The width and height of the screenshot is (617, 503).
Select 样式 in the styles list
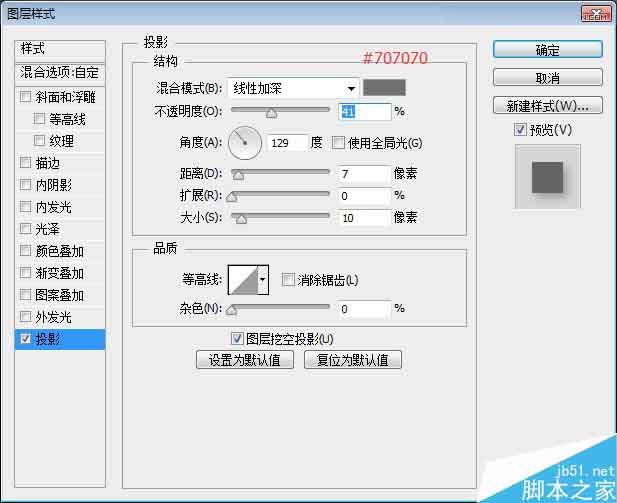(60, 49)
